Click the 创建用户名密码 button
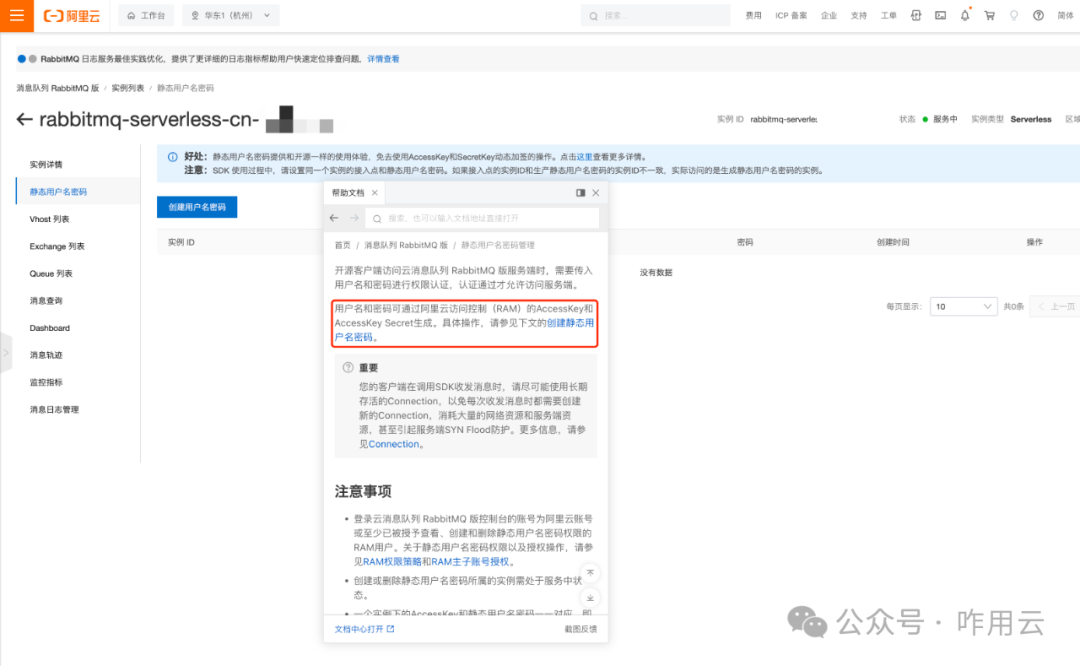The width and height of the screenshot is (1080, 666). click(x=197, y=207)
